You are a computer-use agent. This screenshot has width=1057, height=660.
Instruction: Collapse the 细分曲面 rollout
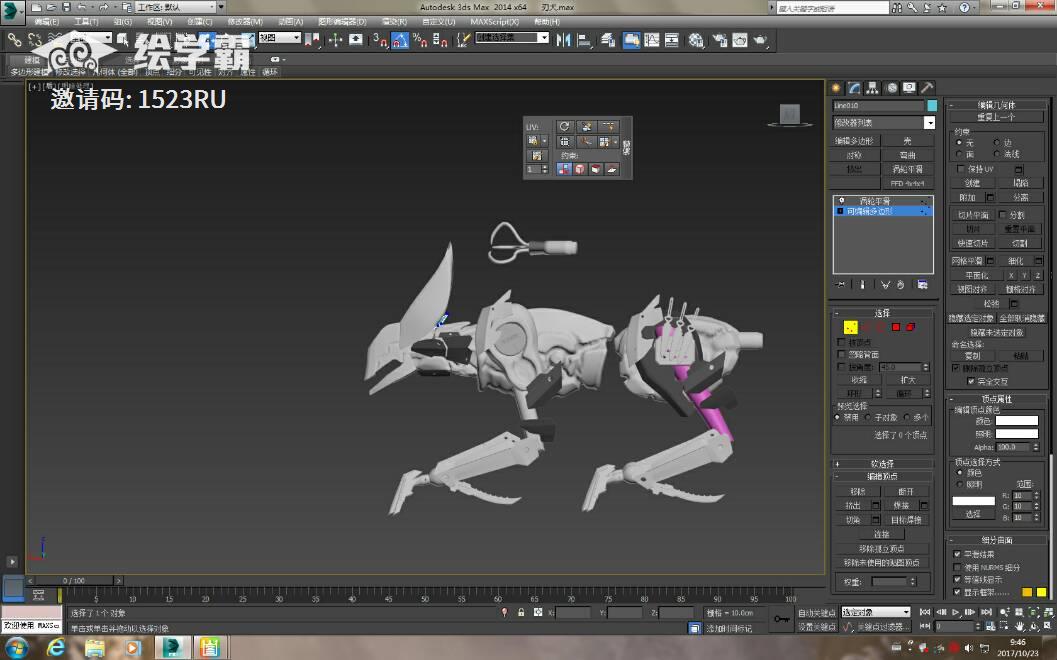click(x=996, y=540)
